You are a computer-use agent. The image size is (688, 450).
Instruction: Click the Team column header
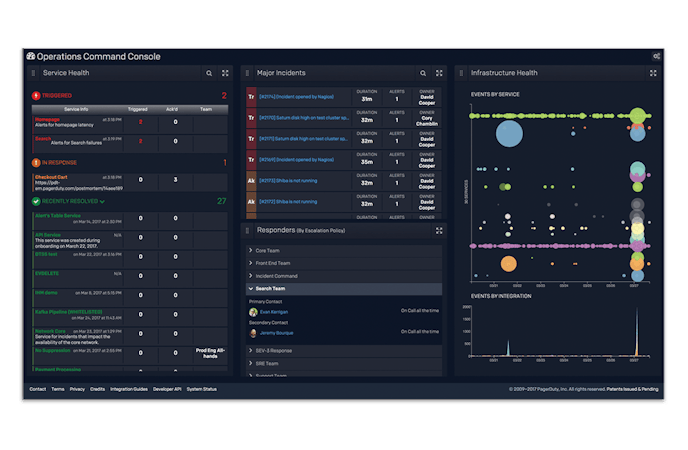tap(206, 110)
